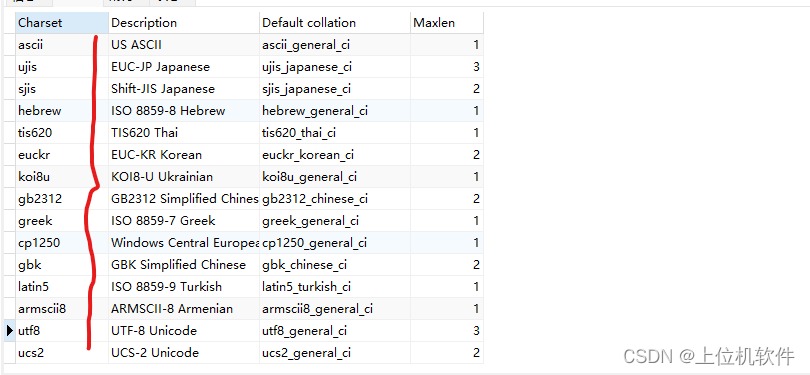The height and width of the screenshot is (375, 810).
Task: Select the ucs2_general_ci collation cell
Action: [335, 353]
